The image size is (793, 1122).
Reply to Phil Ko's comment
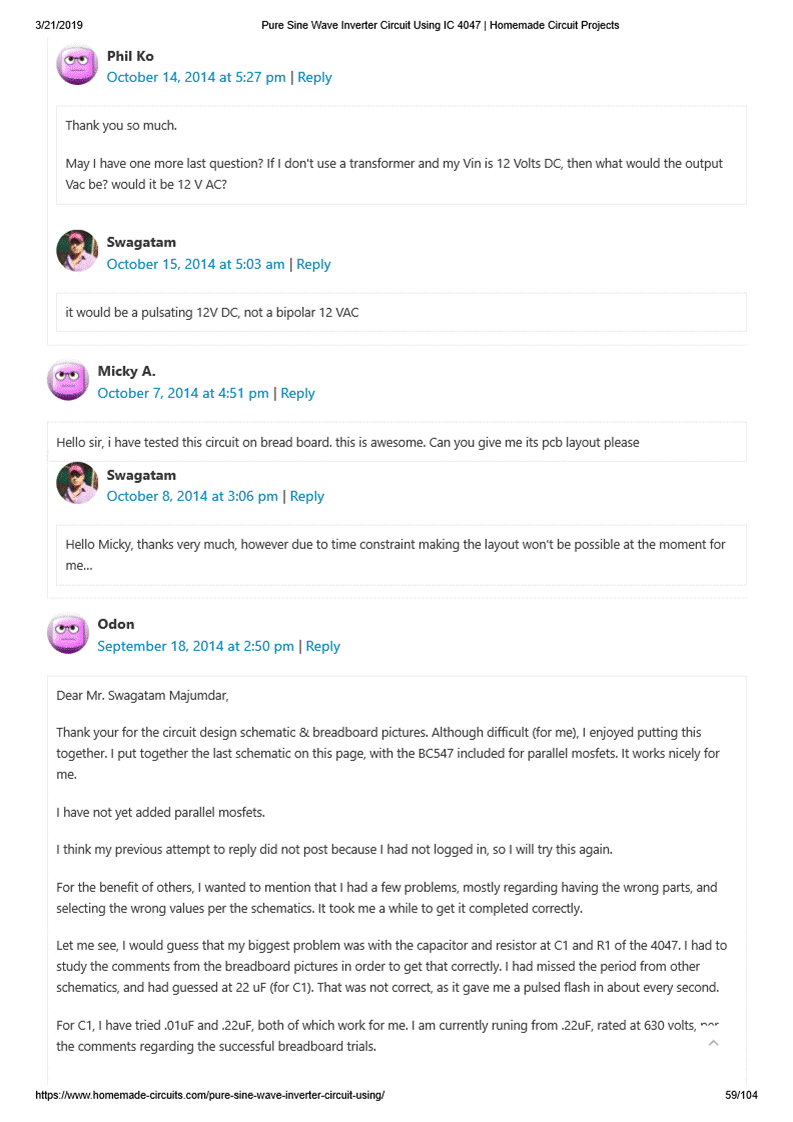coord(315,77)
